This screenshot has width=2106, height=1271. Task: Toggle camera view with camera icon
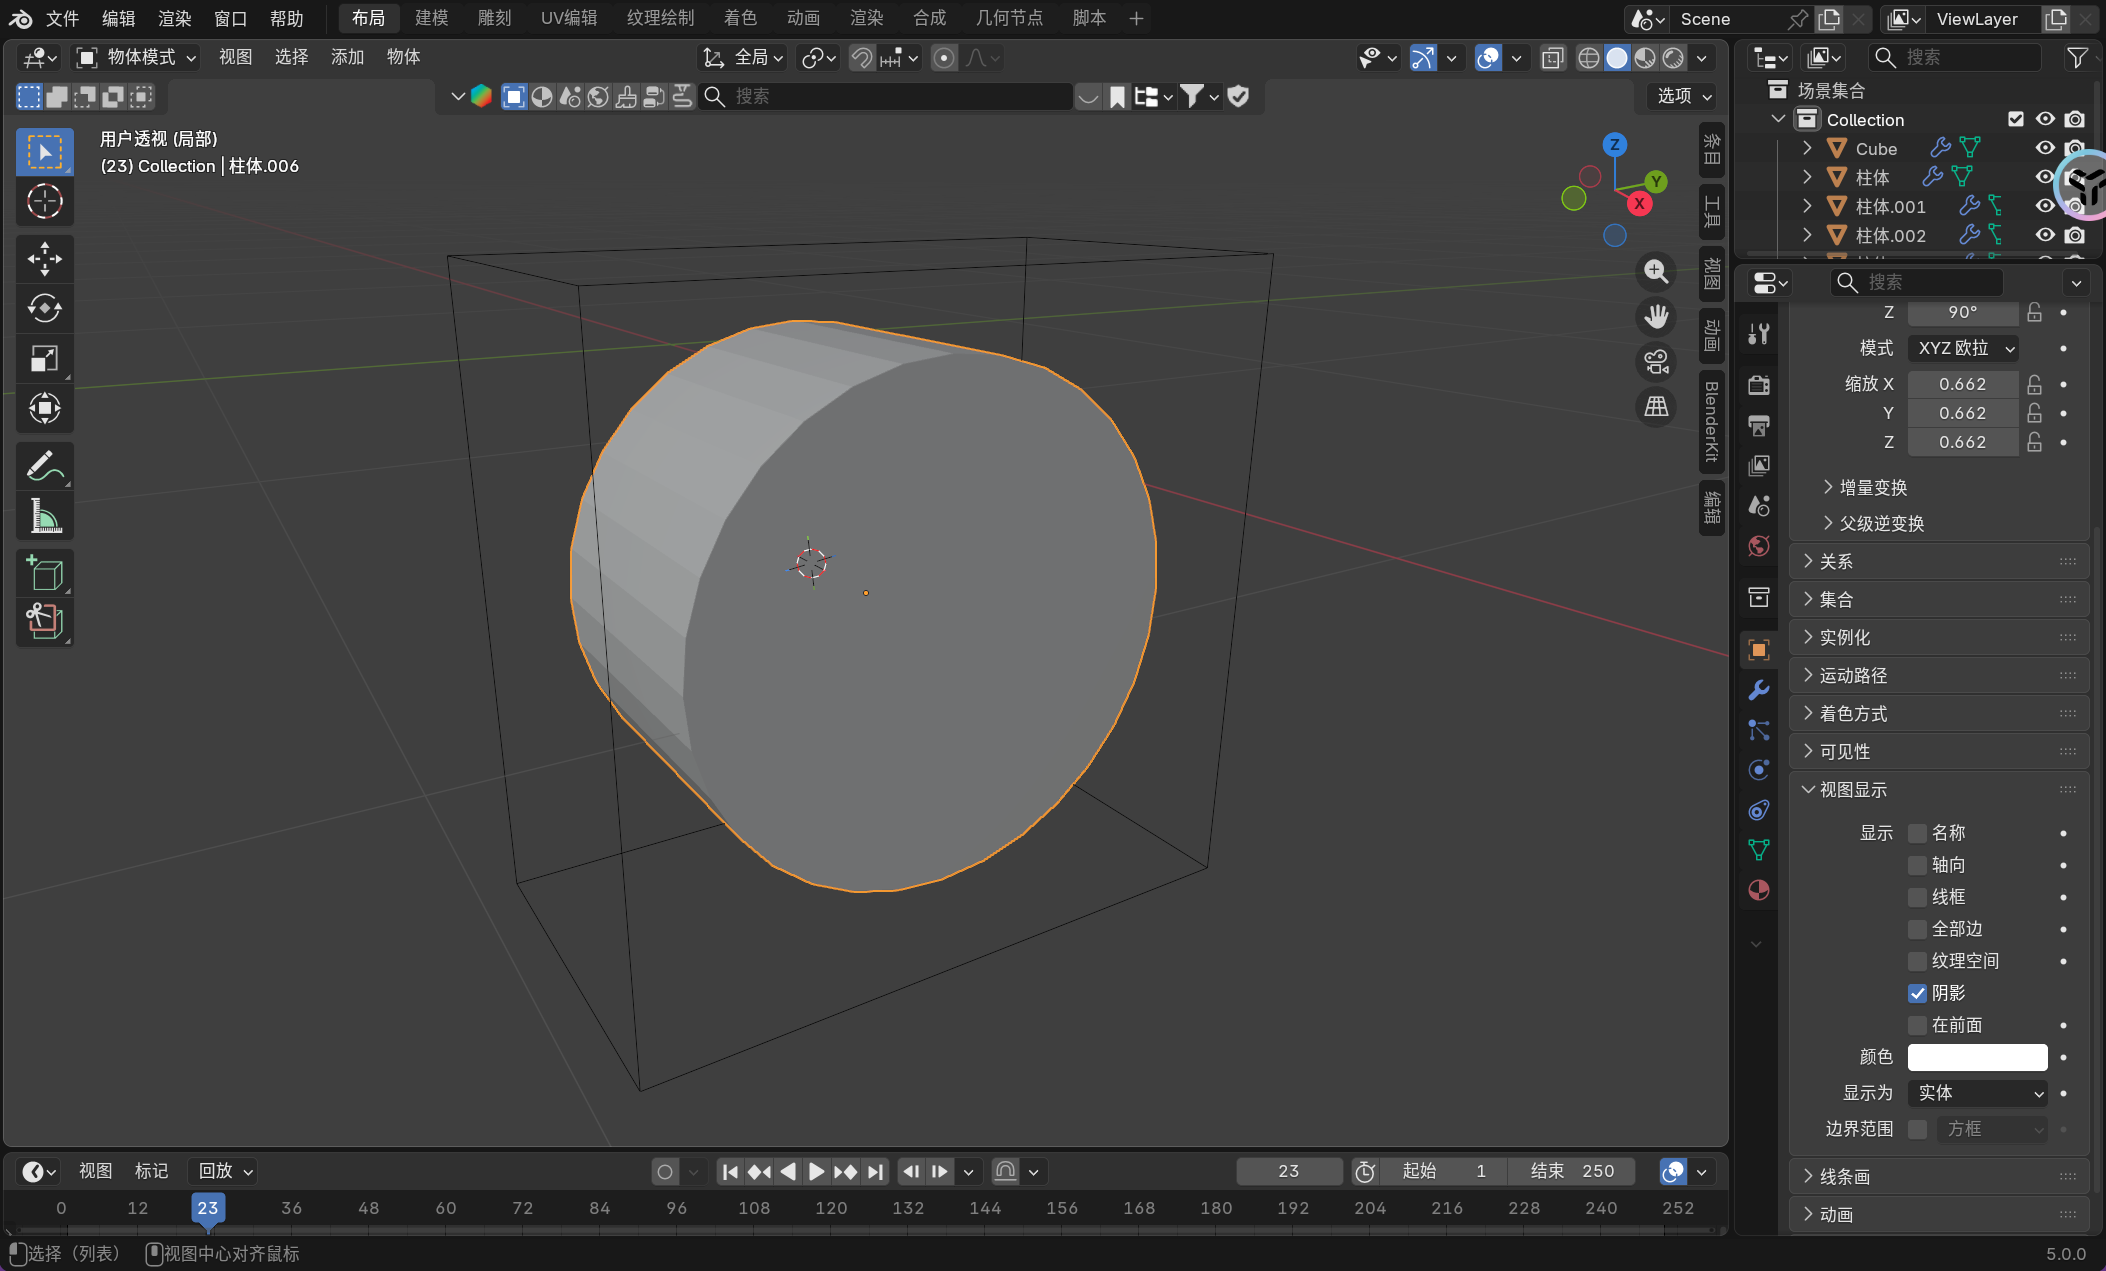pos(1656,362)
